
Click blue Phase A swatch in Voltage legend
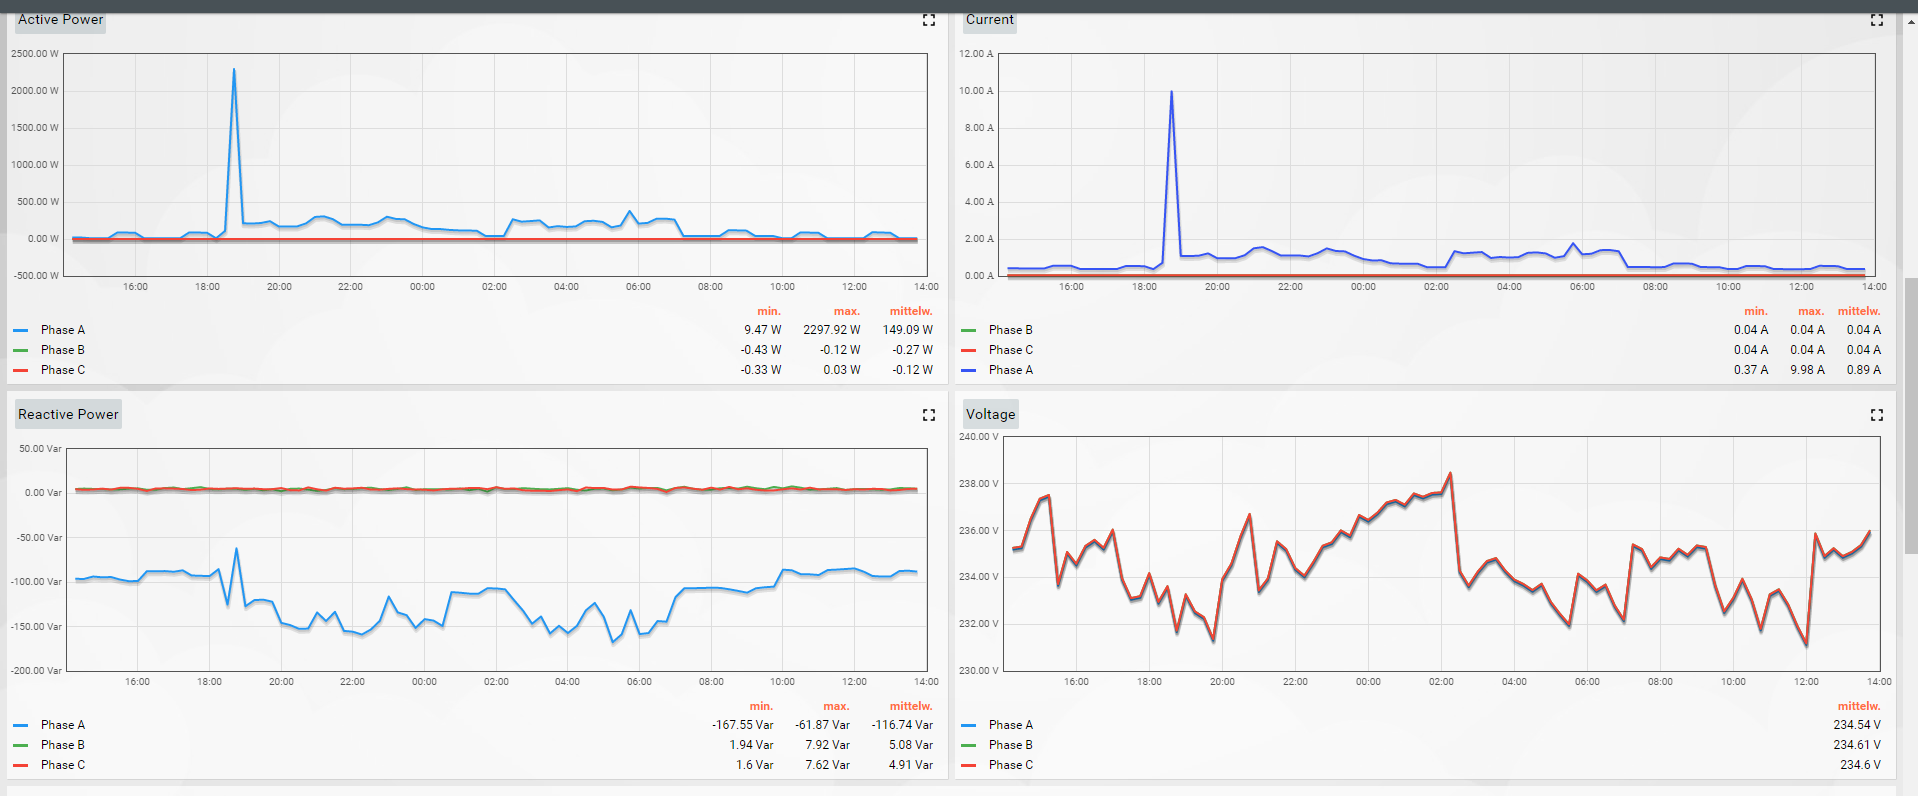tap(968, 725)
